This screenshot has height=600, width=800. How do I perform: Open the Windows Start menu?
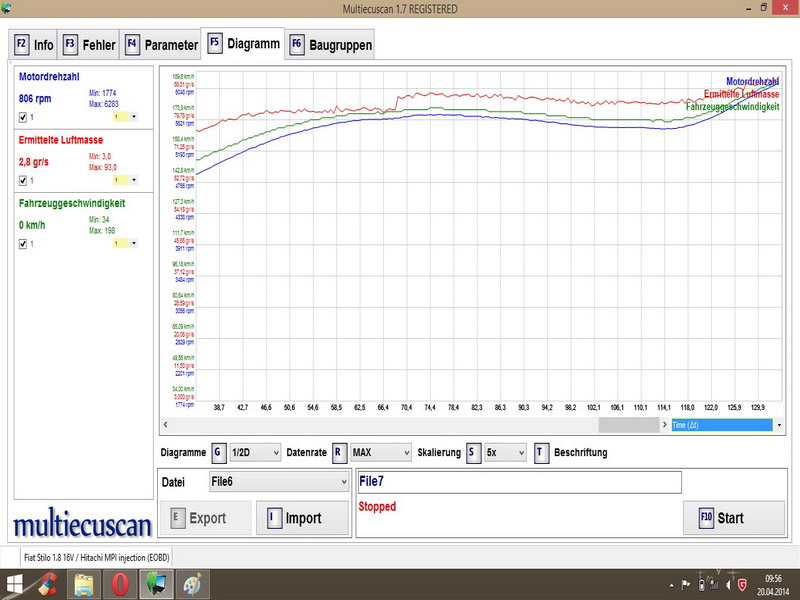[15, 584]
